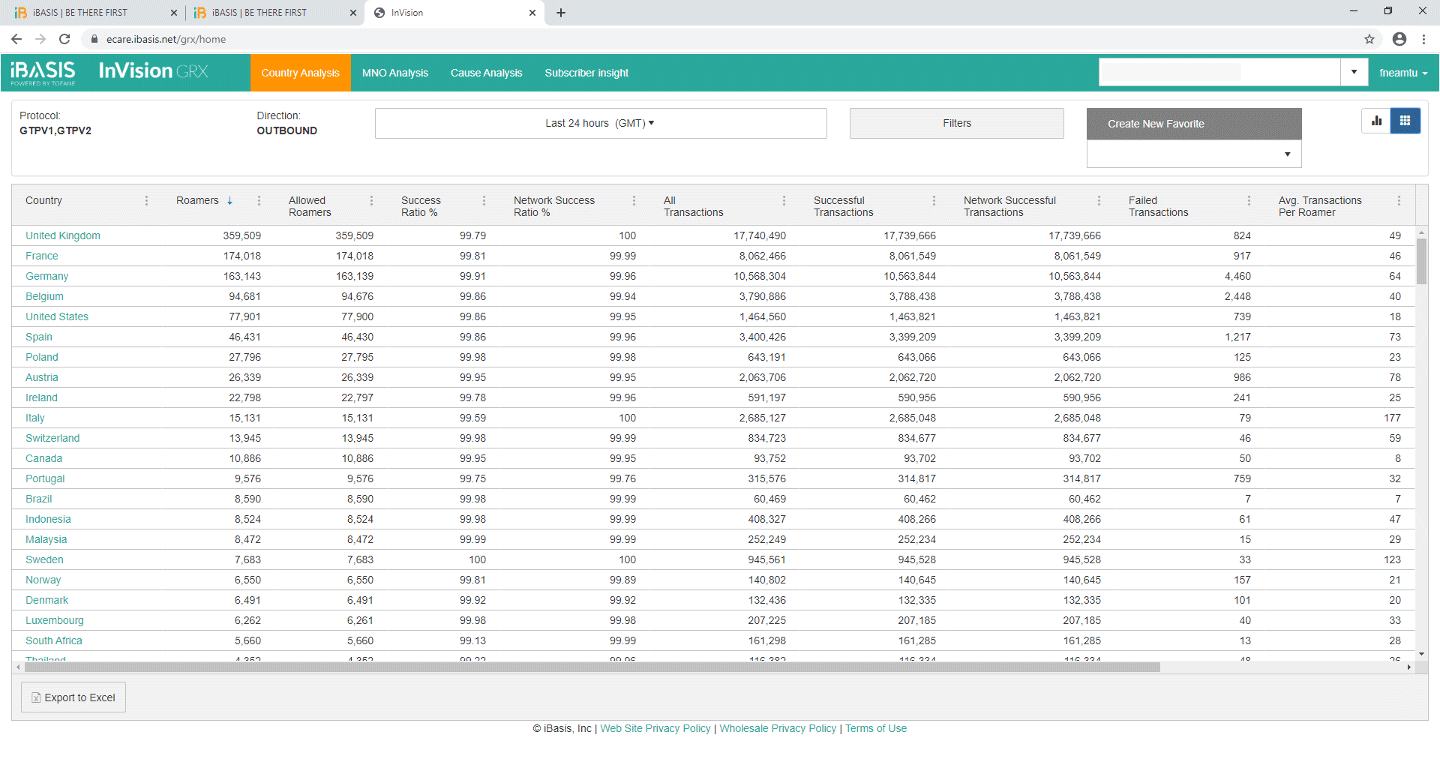This screenshot has width=1440, height=780.
Task: Click the Roamers sort arrow
Action: (230, 201)
